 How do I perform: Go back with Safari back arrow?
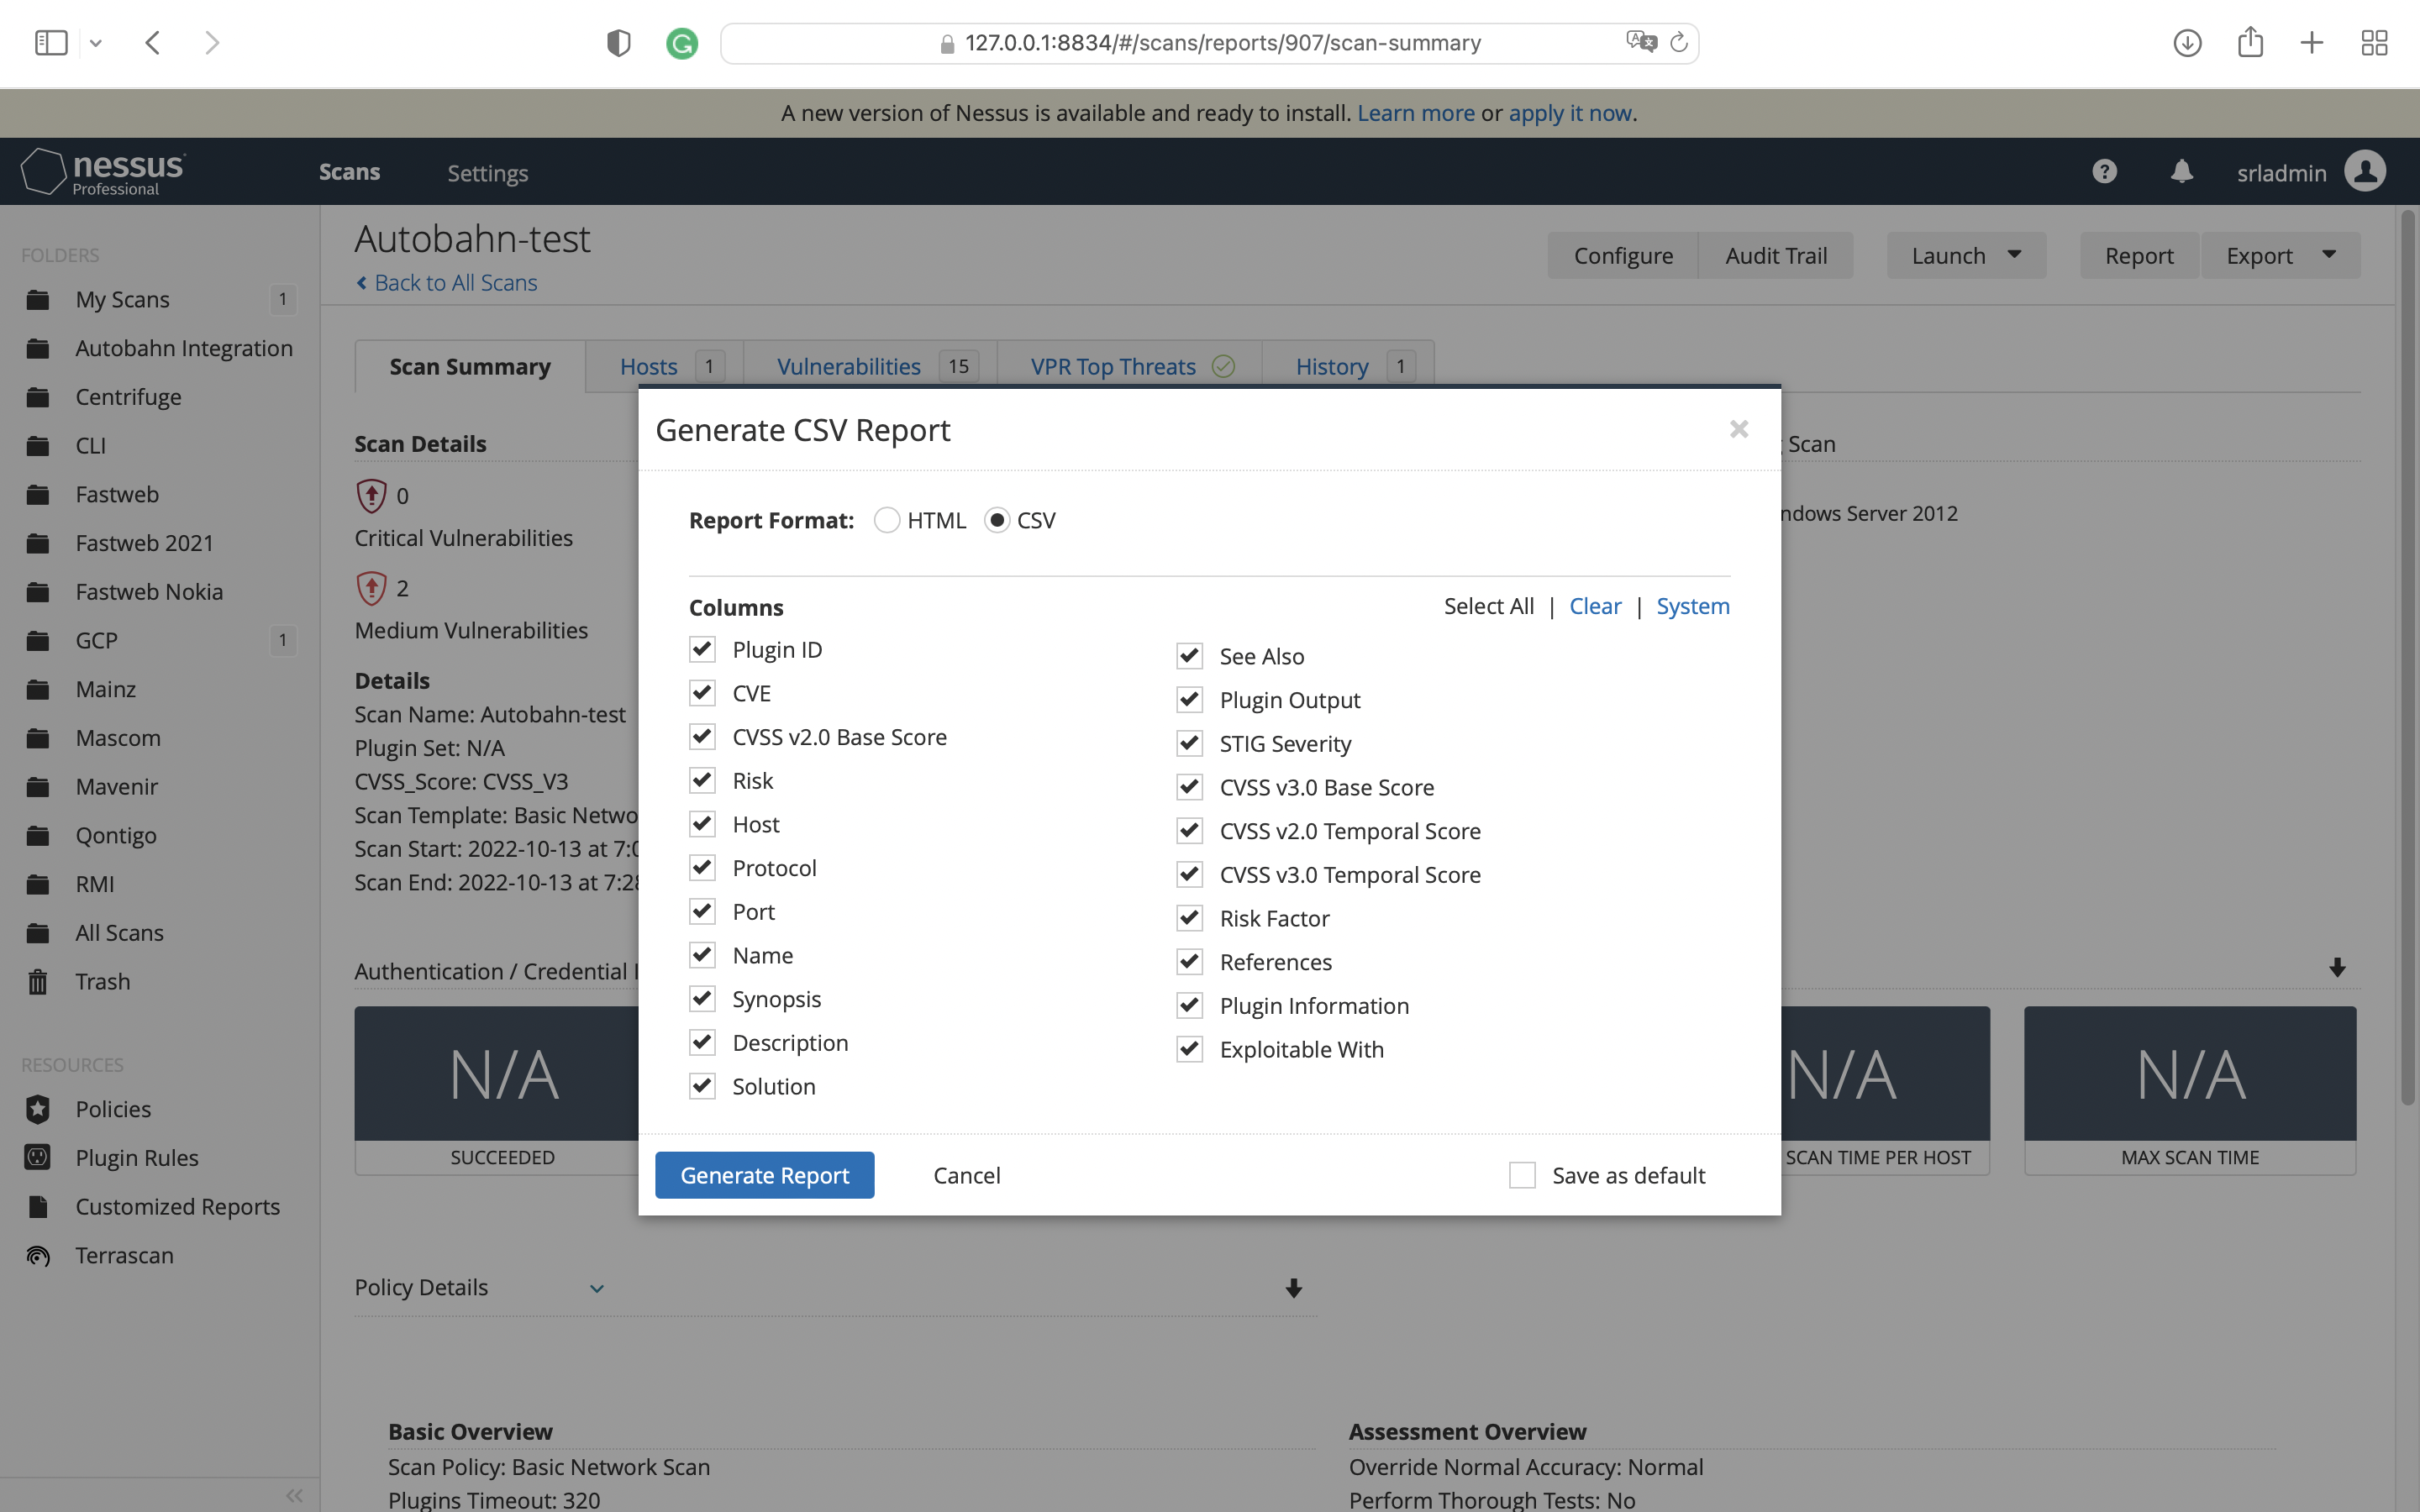point(153,43)
